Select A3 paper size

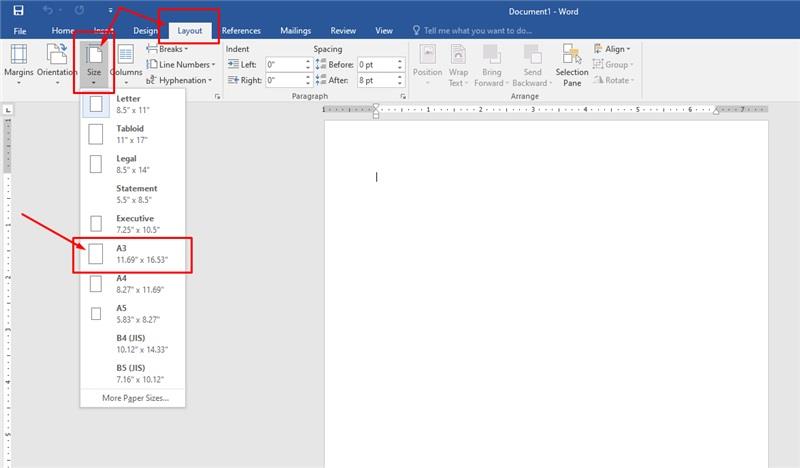pos(135,254)
